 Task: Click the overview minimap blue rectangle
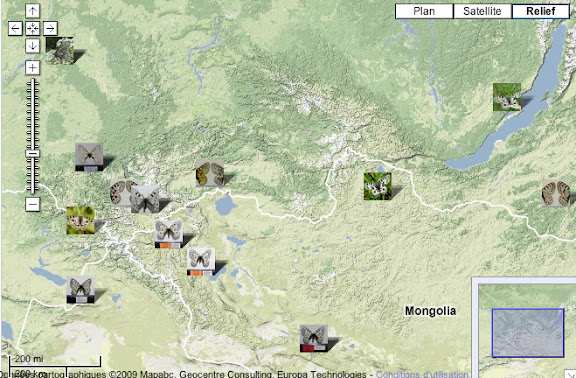[528, 333]
